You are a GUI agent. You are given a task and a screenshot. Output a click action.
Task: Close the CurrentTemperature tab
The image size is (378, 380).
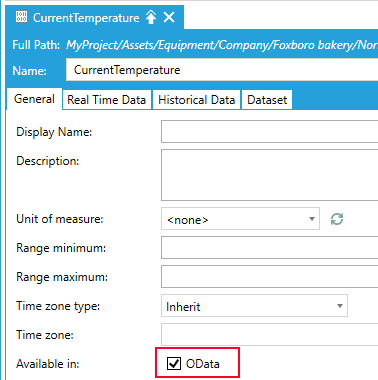[x=169, y=17]
